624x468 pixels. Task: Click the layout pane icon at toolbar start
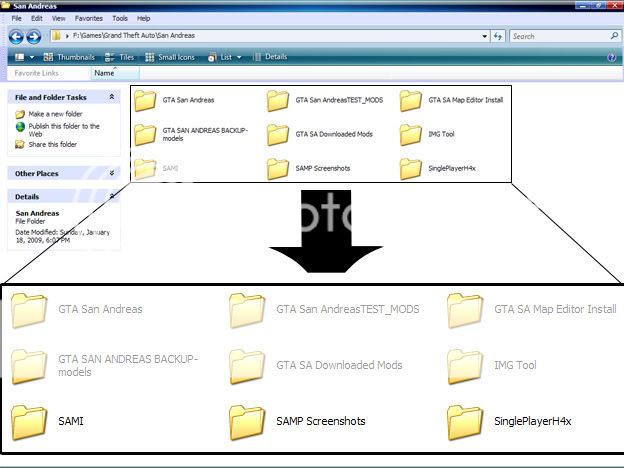tap(19, 57)
